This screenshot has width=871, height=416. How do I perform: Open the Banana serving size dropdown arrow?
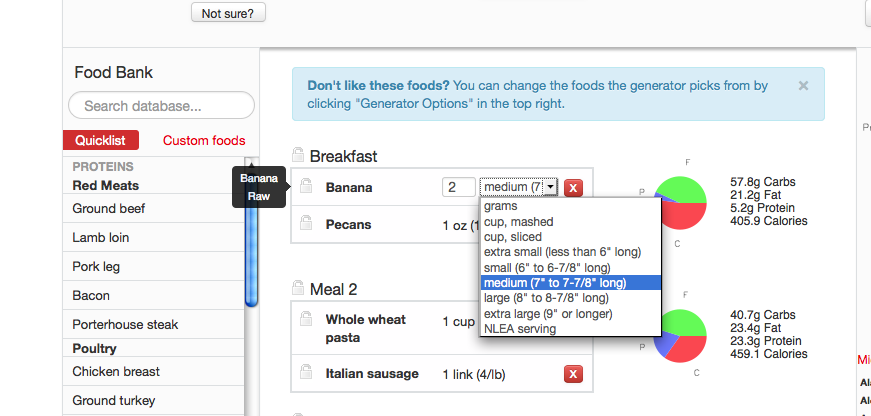coord(550,187)
